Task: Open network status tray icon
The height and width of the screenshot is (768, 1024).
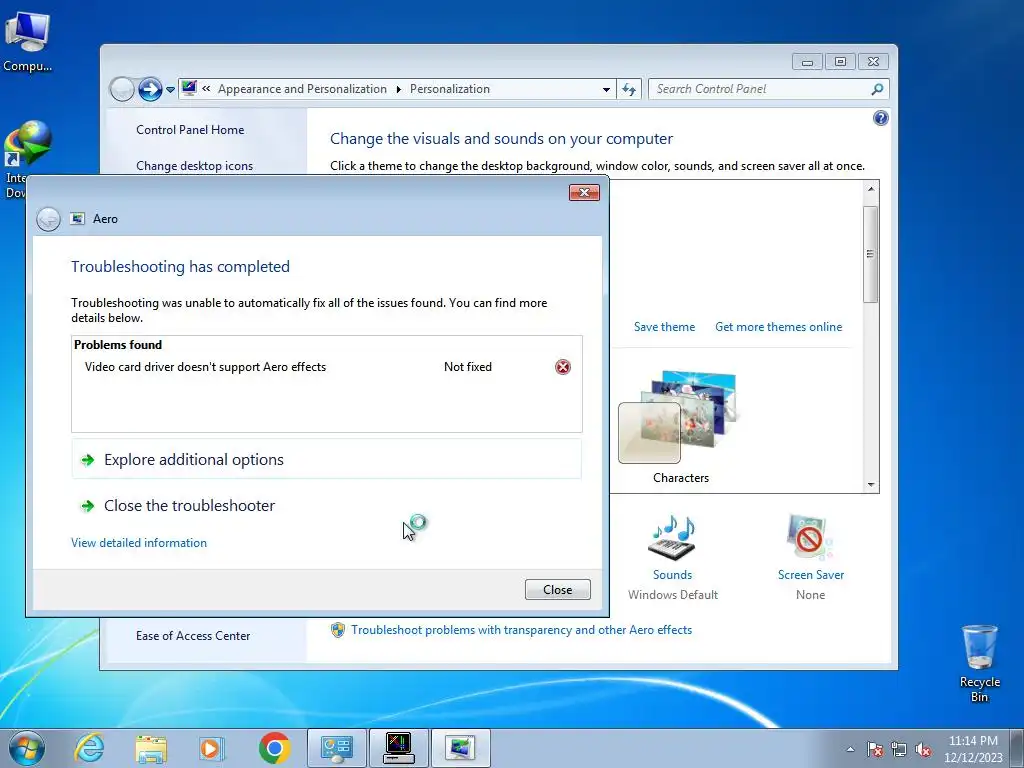Action: [x=899, y=749]
